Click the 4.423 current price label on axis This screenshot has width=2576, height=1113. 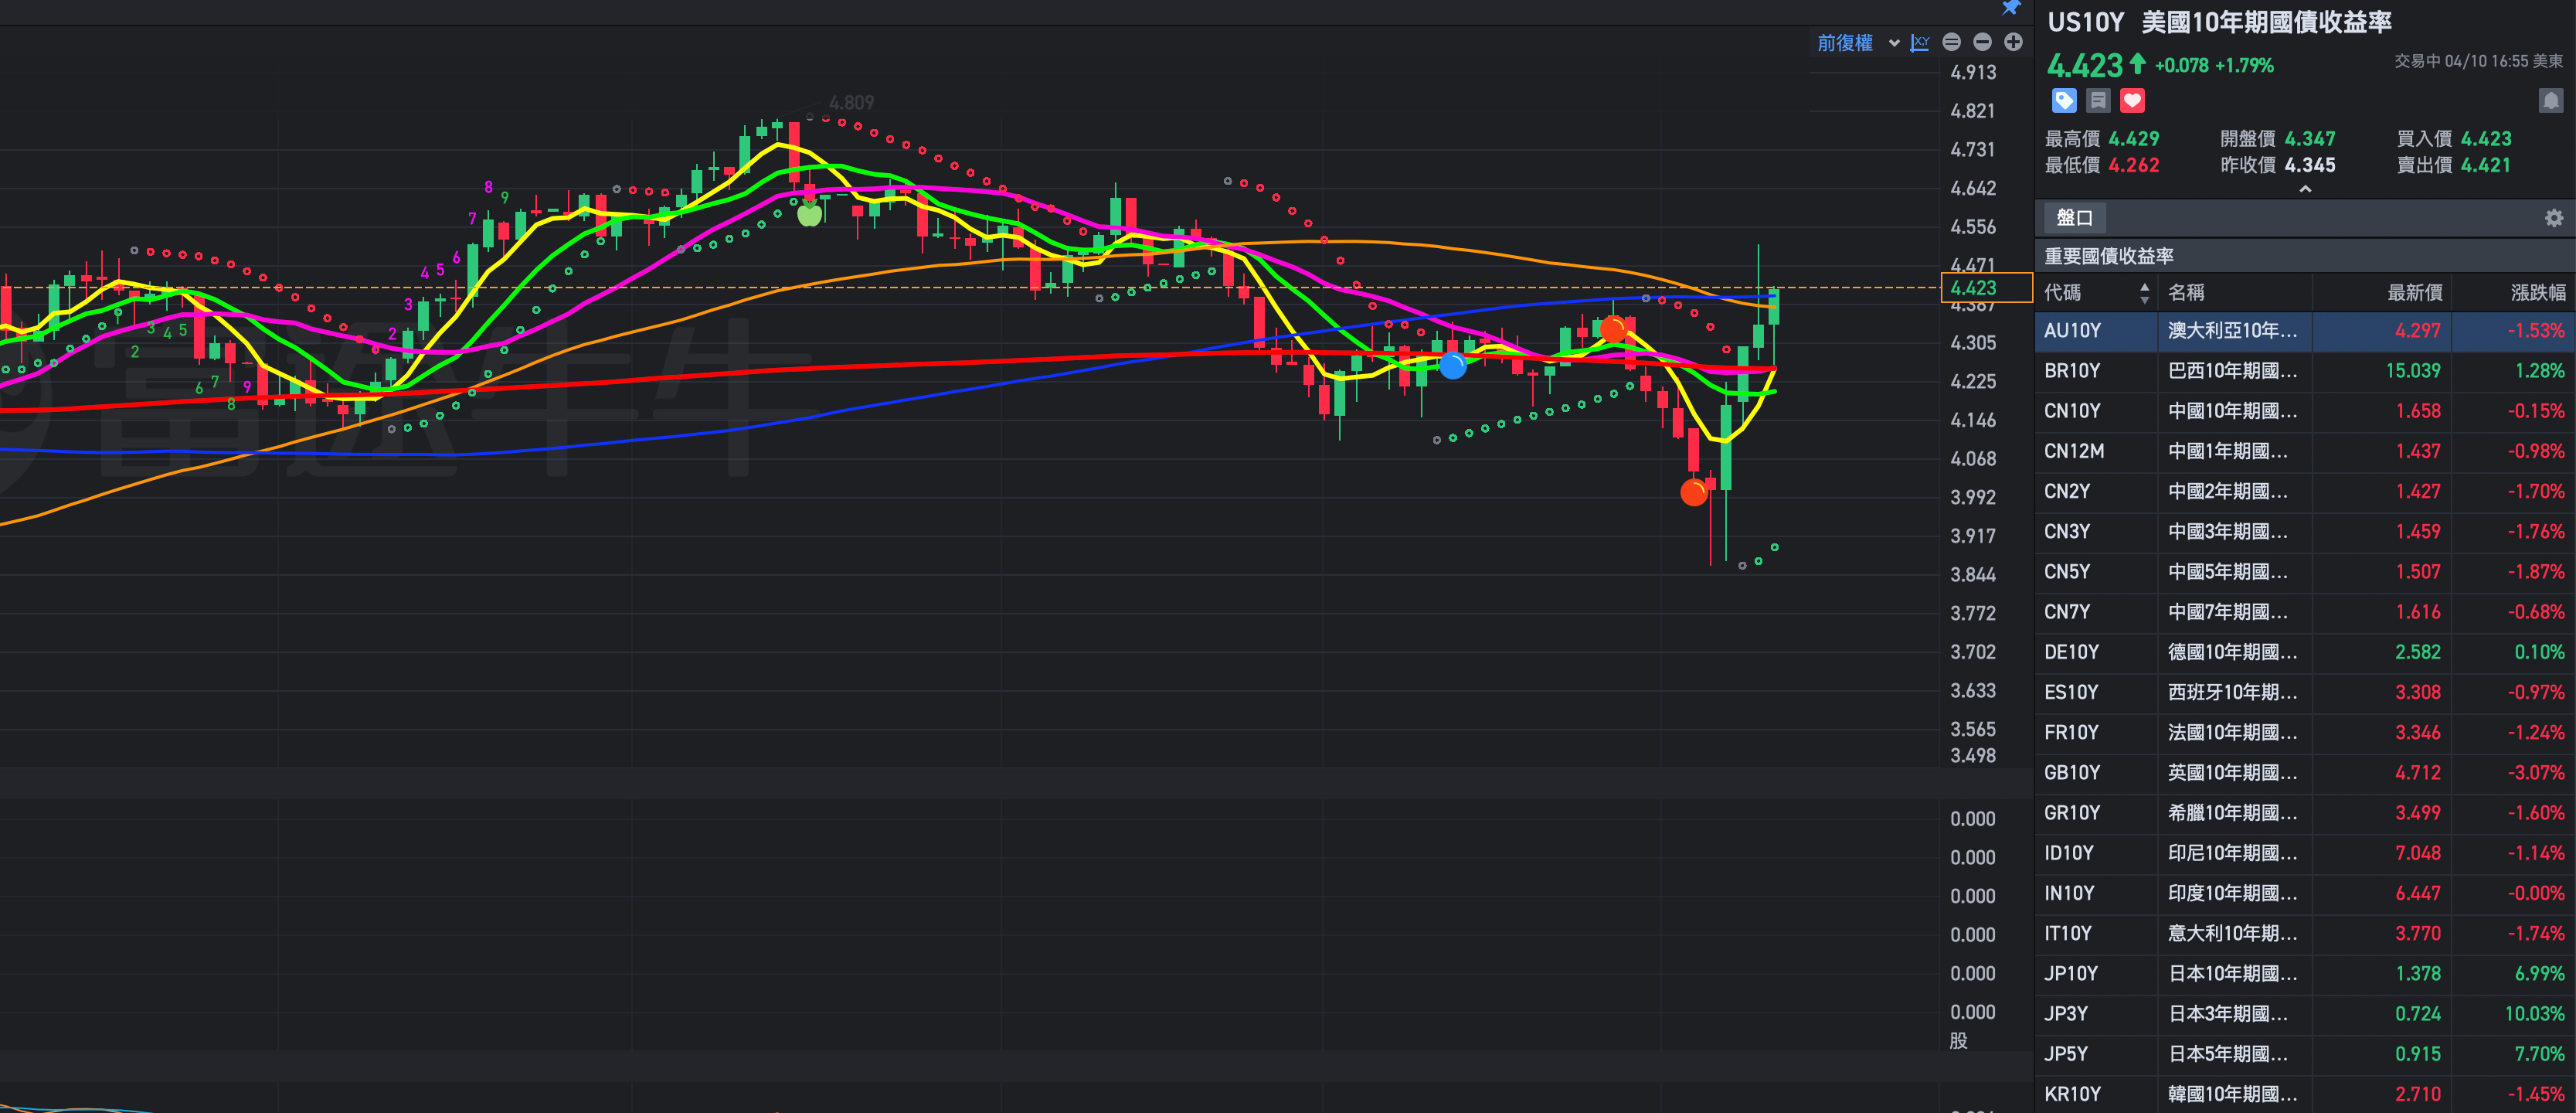point(1973,288)
